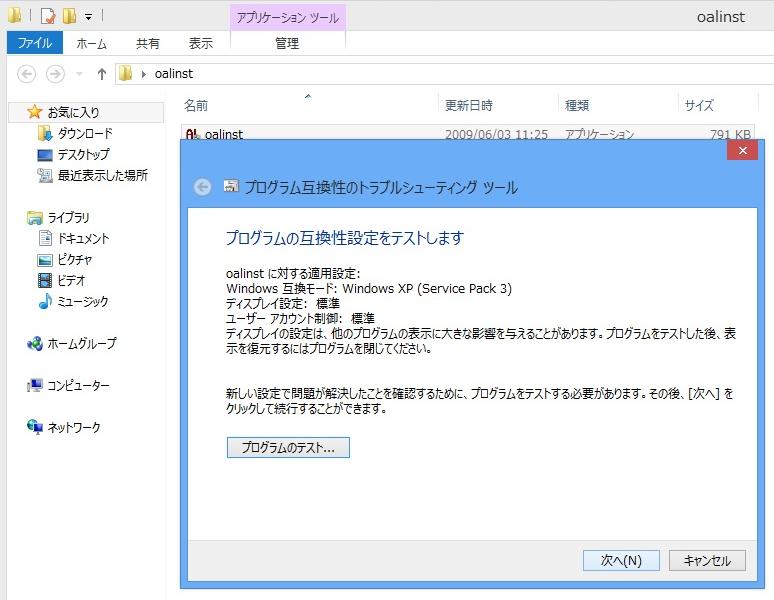Close the troubleshooting dialog with X
Viewport: 774px width, 600px height.
click(x=742, y=150)
